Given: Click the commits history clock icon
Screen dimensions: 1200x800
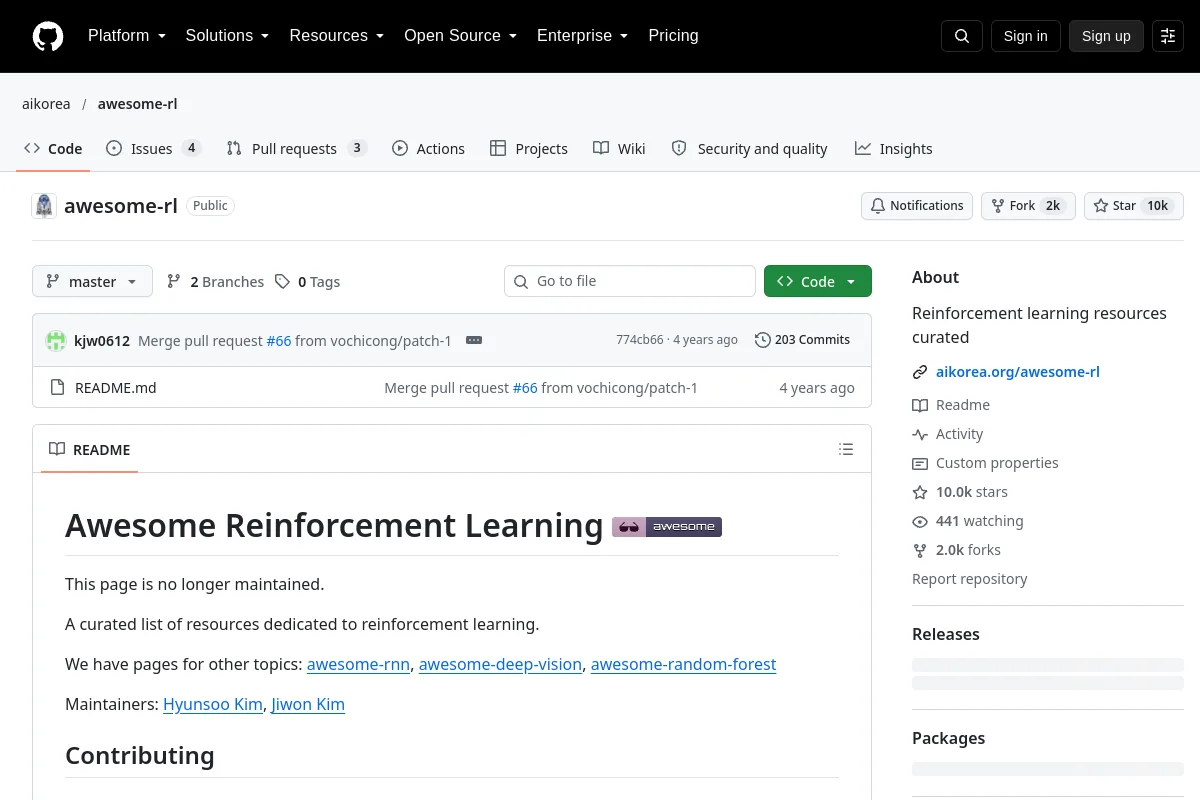Looking at the screenshot, I should tap(763, 340).
